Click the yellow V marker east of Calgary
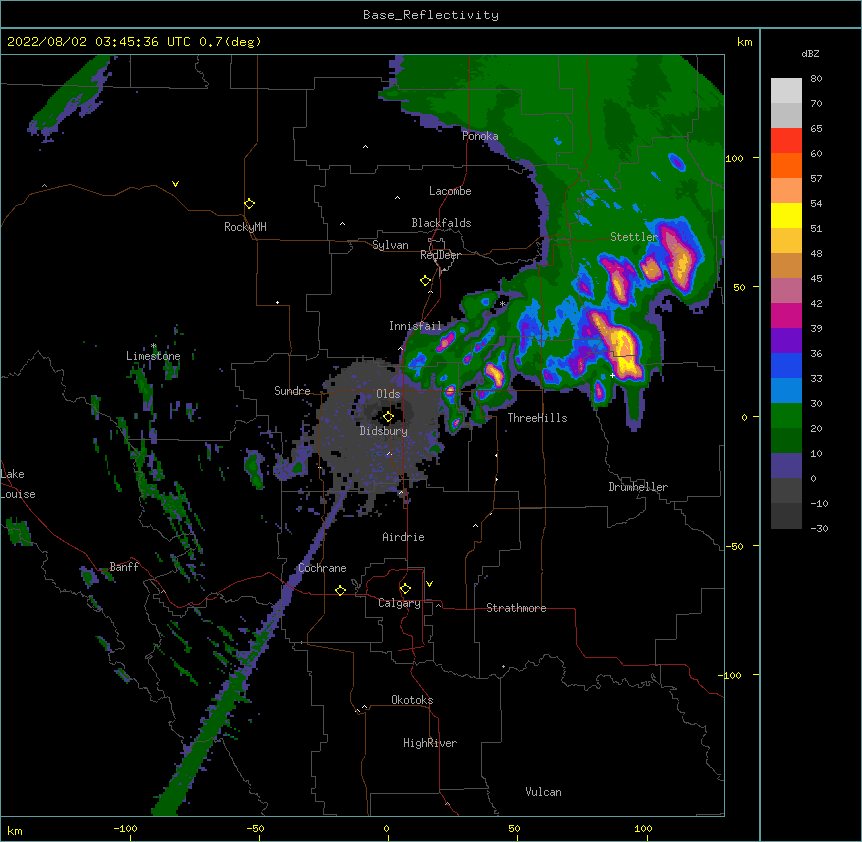Image resolution: width=862 pixels, height=842 pixels. coord(429,584)
